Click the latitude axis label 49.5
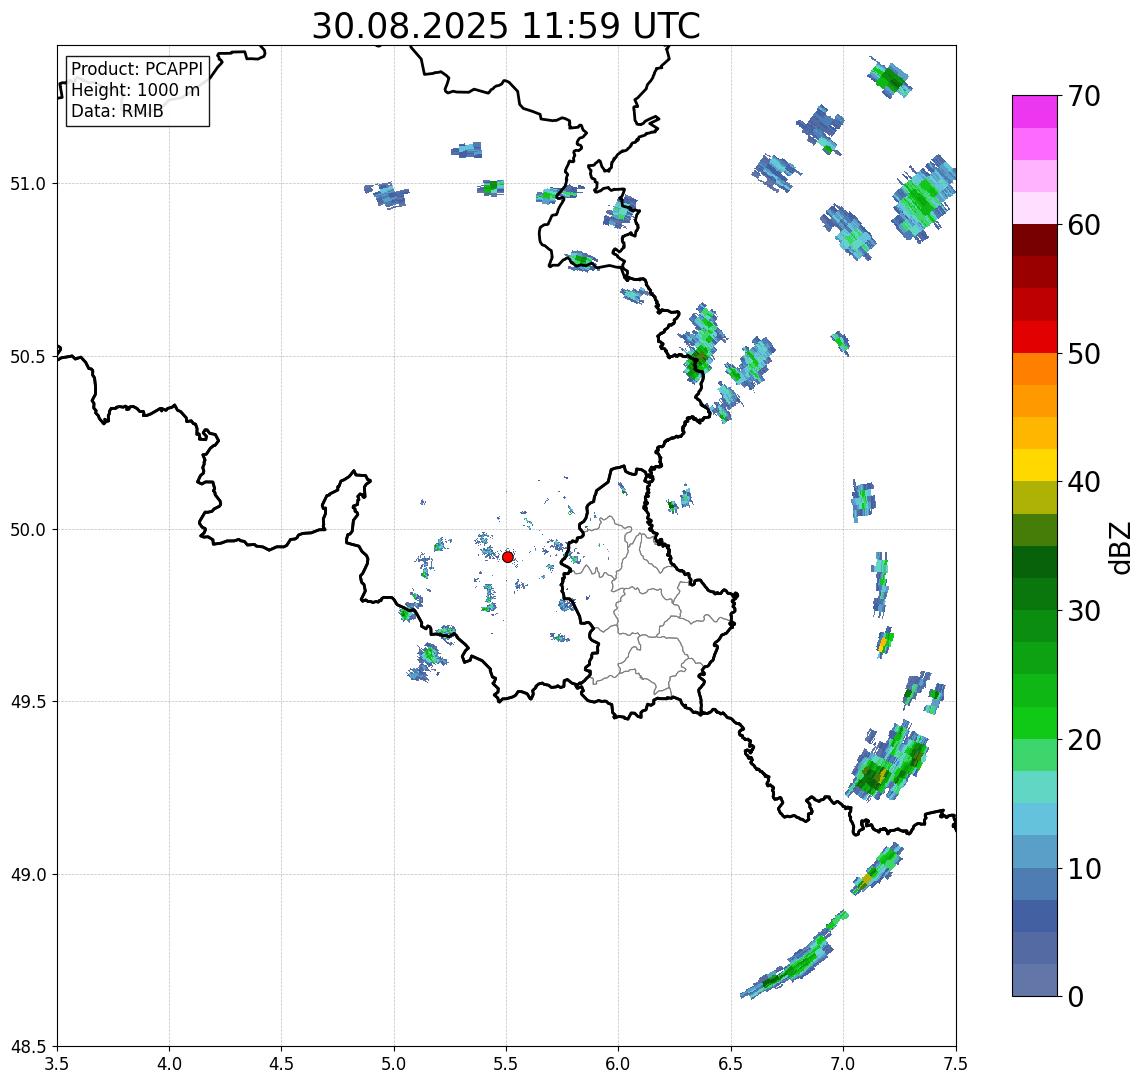Image resolution: width=1145 pixels, height=1084 pixels. (x=27, y=701)
